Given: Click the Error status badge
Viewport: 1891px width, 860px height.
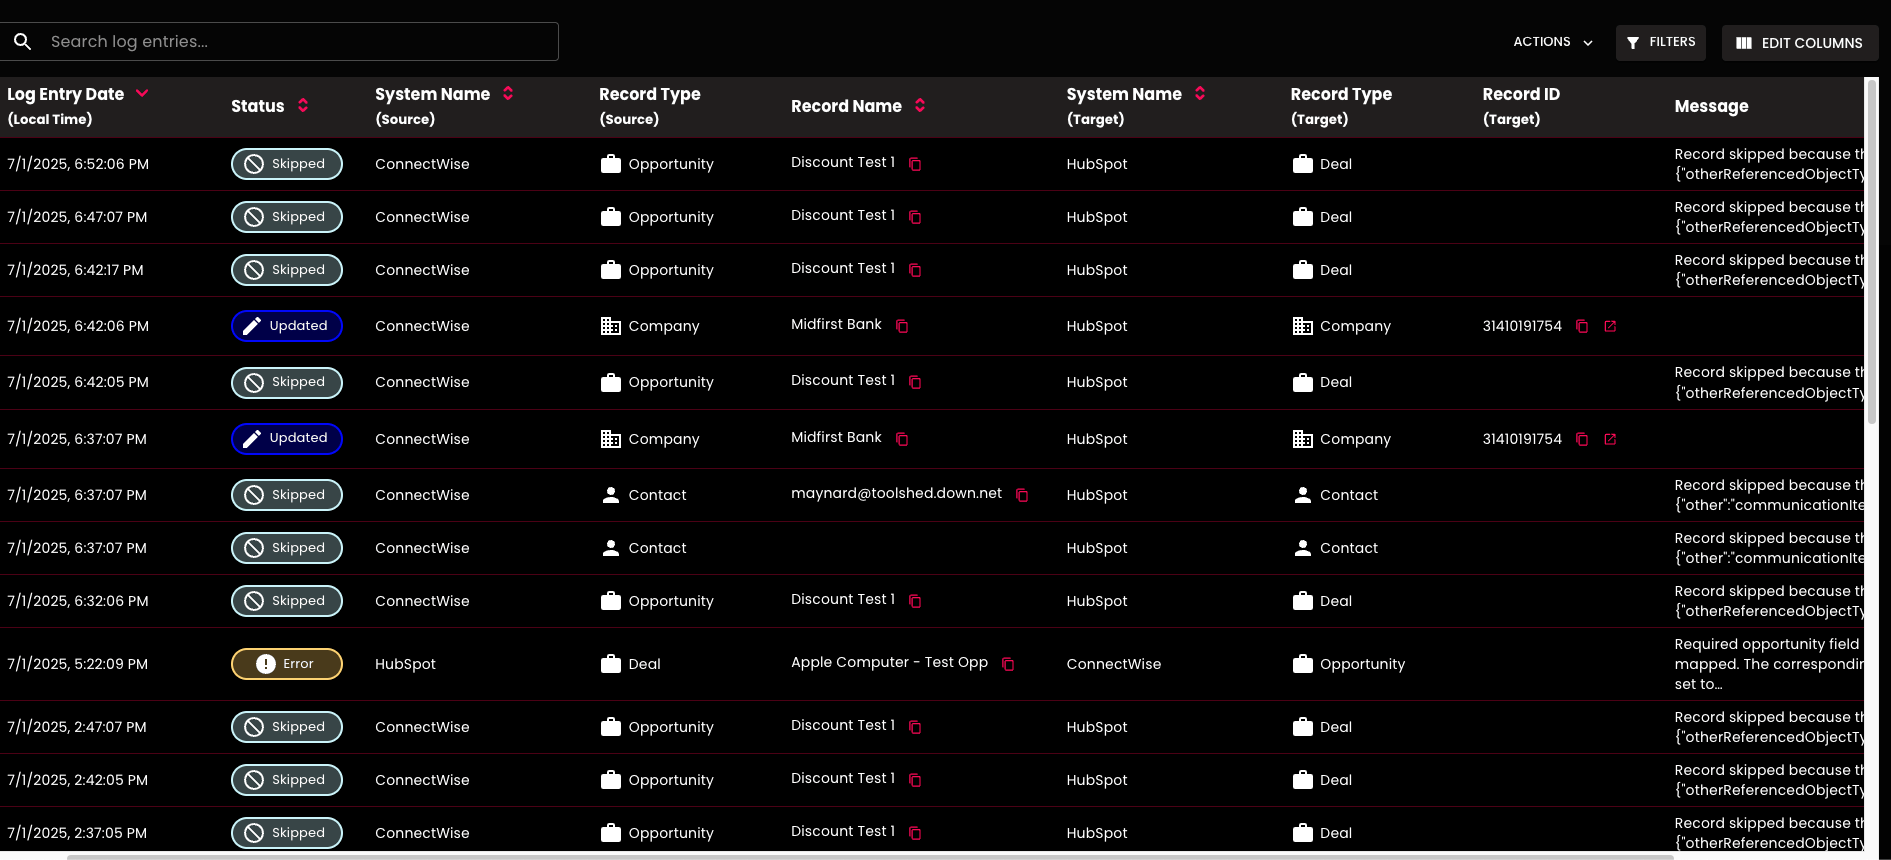Looking at the screenshot, I should tap(287, 664).
